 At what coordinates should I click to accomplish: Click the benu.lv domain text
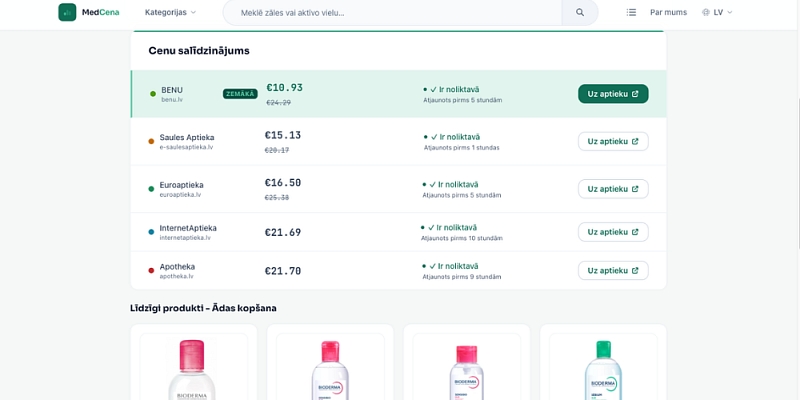coord(172,99)
